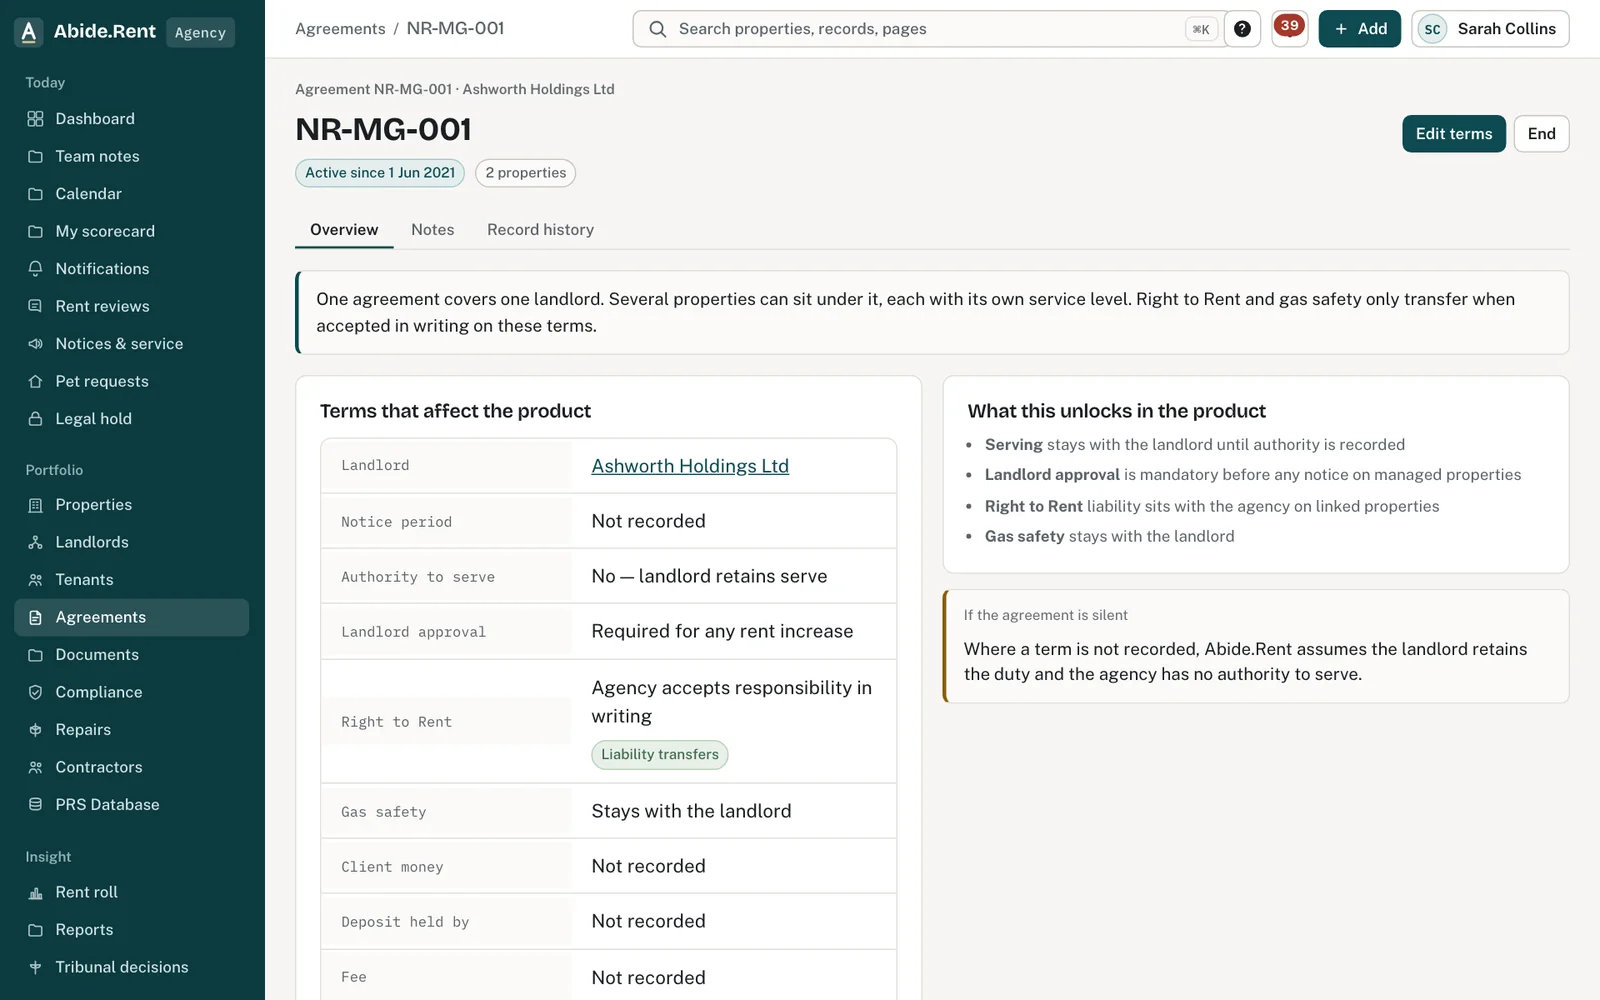
Task: Open the Record history tab
Action: pyautogui.click(x=540, y=230)
